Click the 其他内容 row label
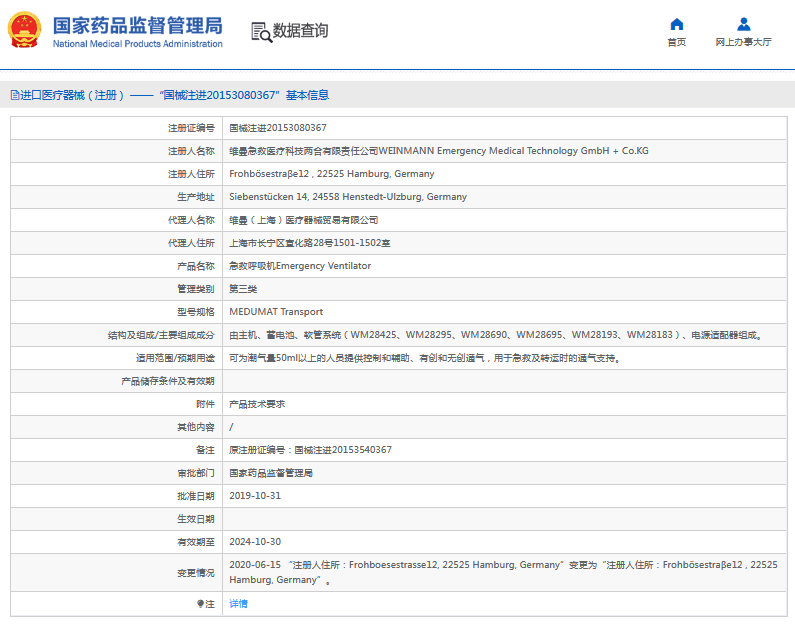The width and height of the screenshot is (795, 624). click(x=196, y=427)
